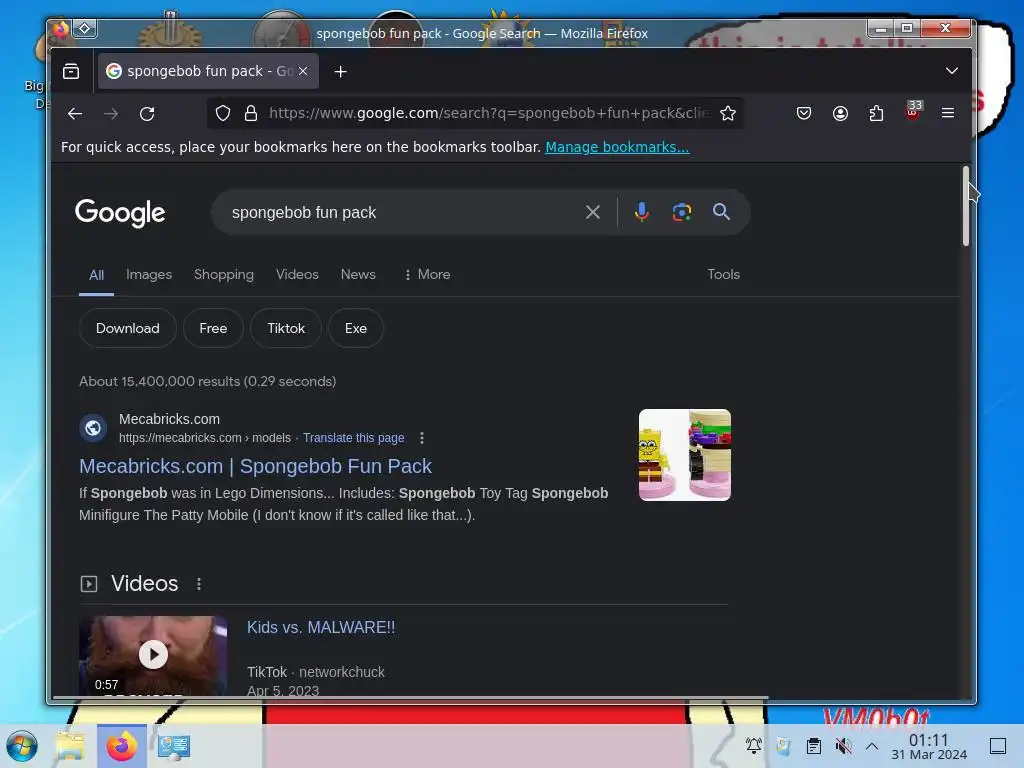
Task: Apply the Download filter chip
Action: click(x=127, y=328)
